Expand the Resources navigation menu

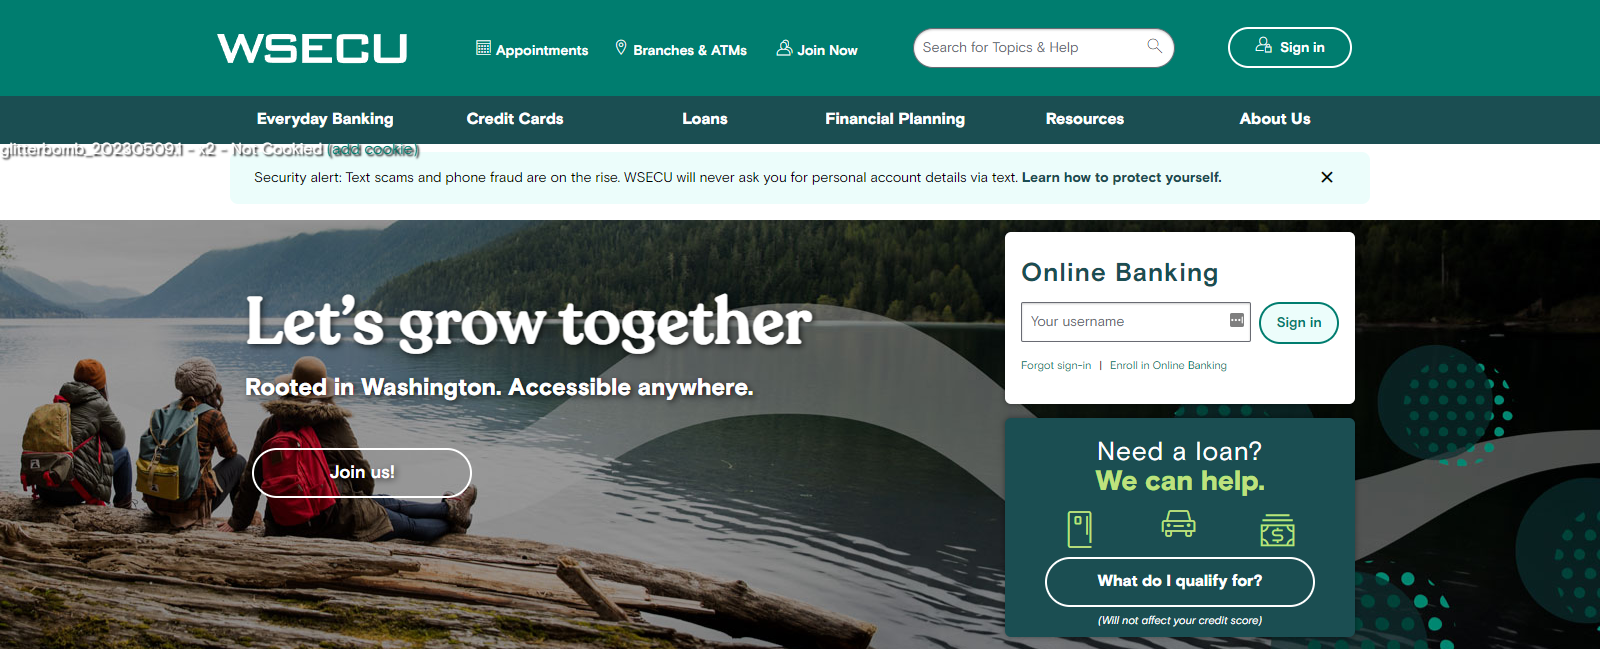click(x=1085, y=119)
